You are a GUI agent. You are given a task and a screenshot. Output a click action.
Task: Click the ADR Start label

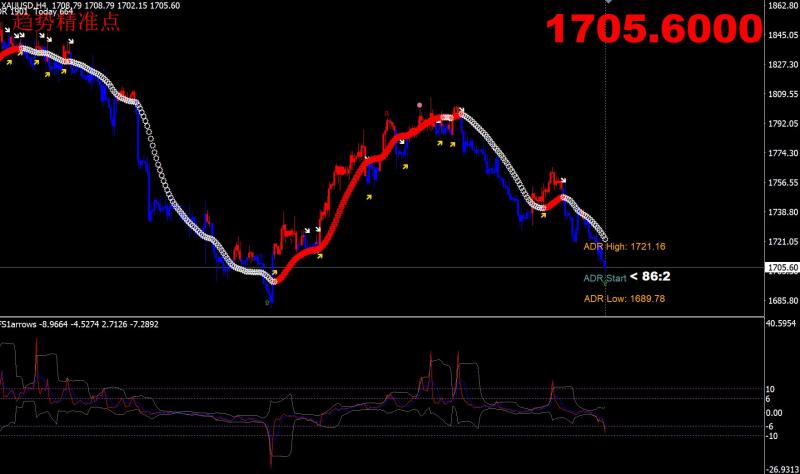coord(604,277)
